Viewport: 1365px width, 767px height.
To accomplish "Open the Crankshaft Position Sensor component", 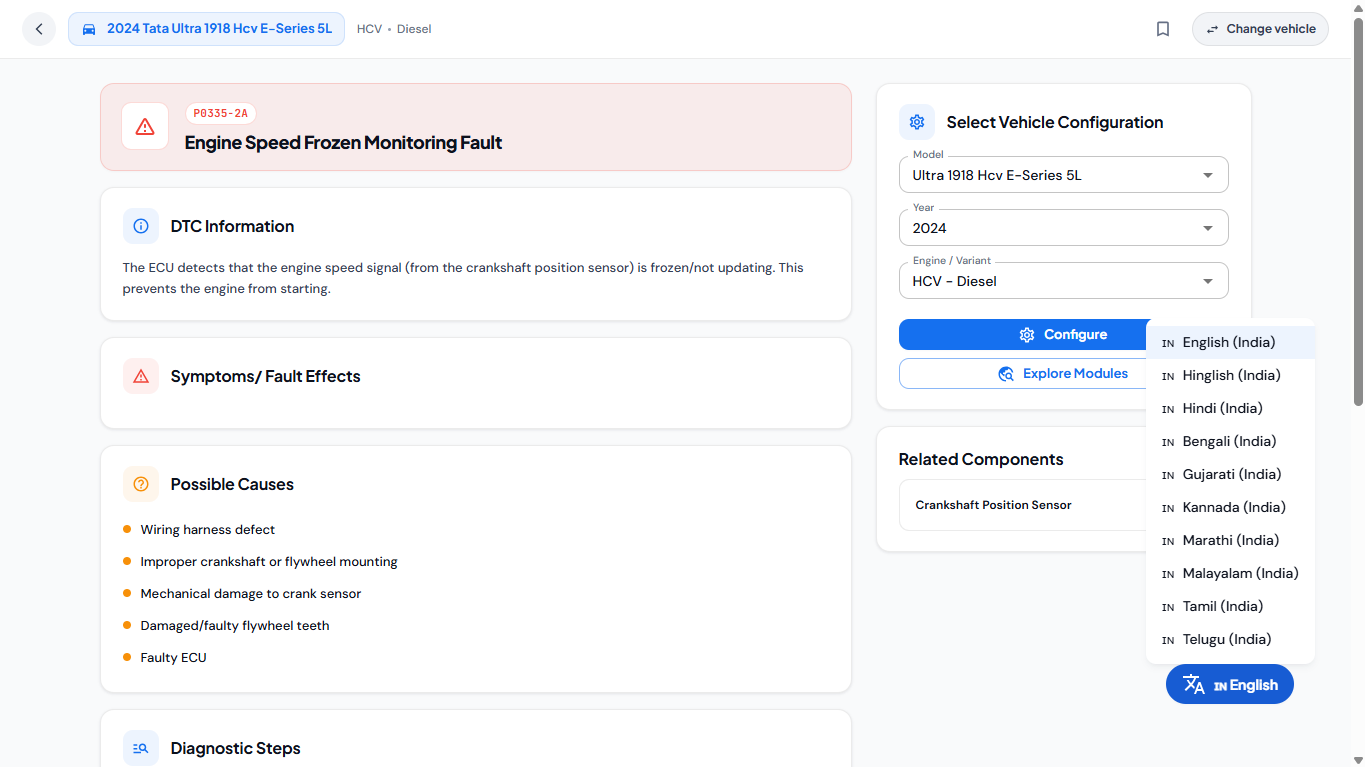I will click(1022, 505).
